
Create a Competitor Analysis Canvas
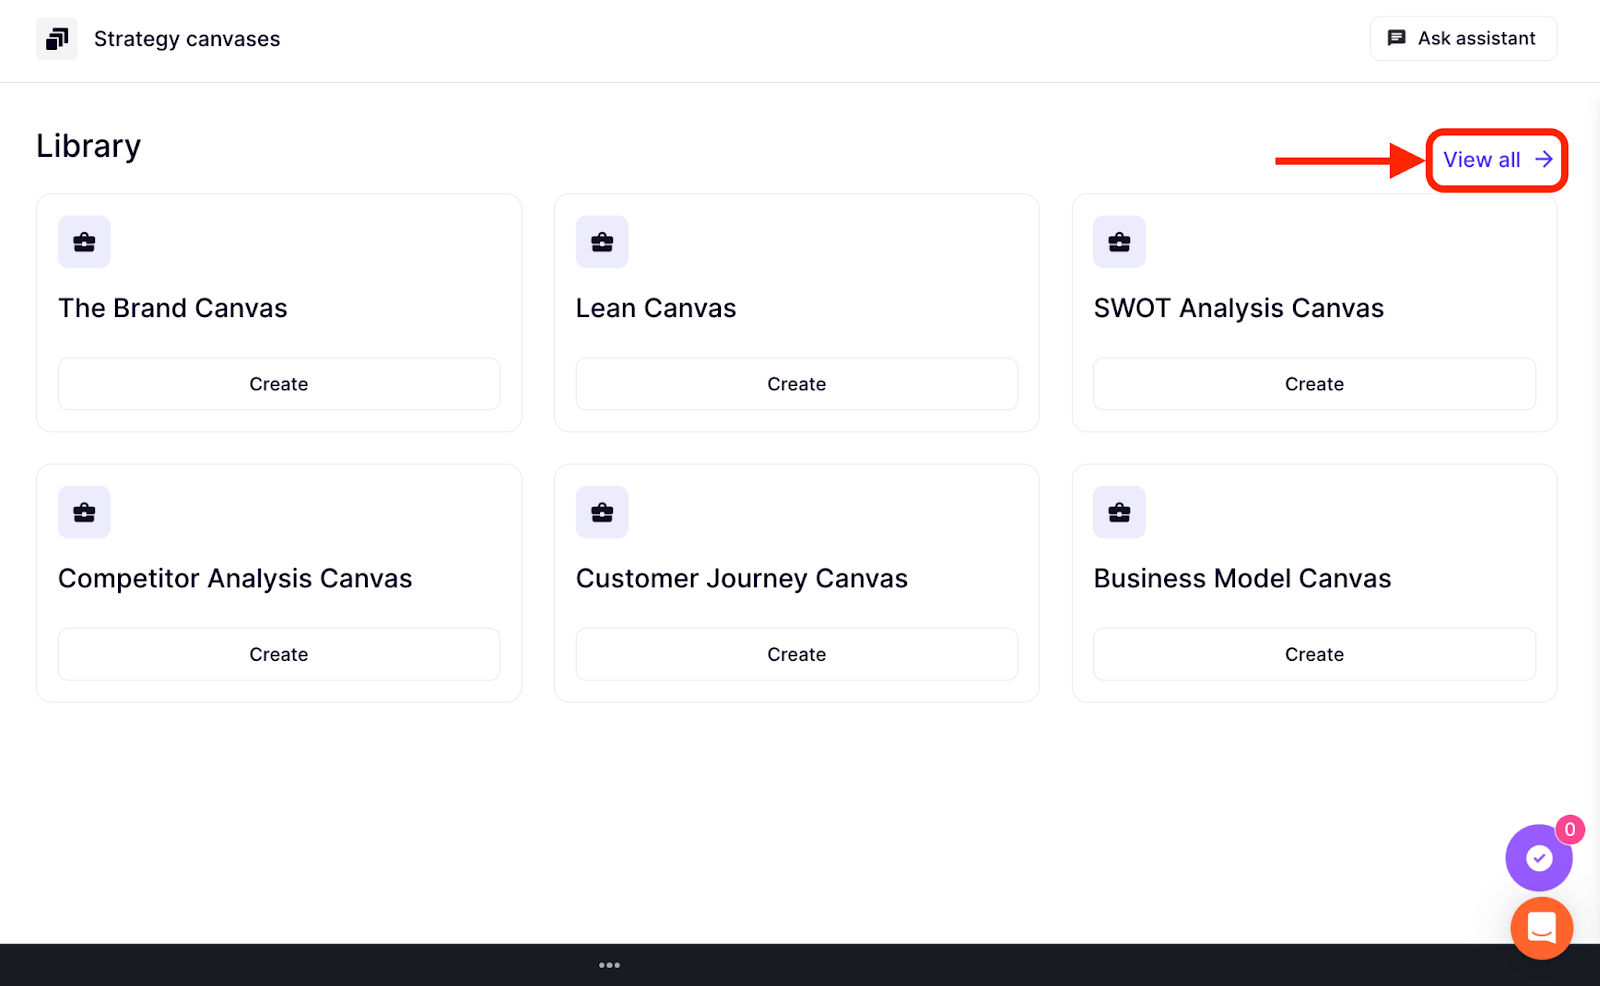279,654
